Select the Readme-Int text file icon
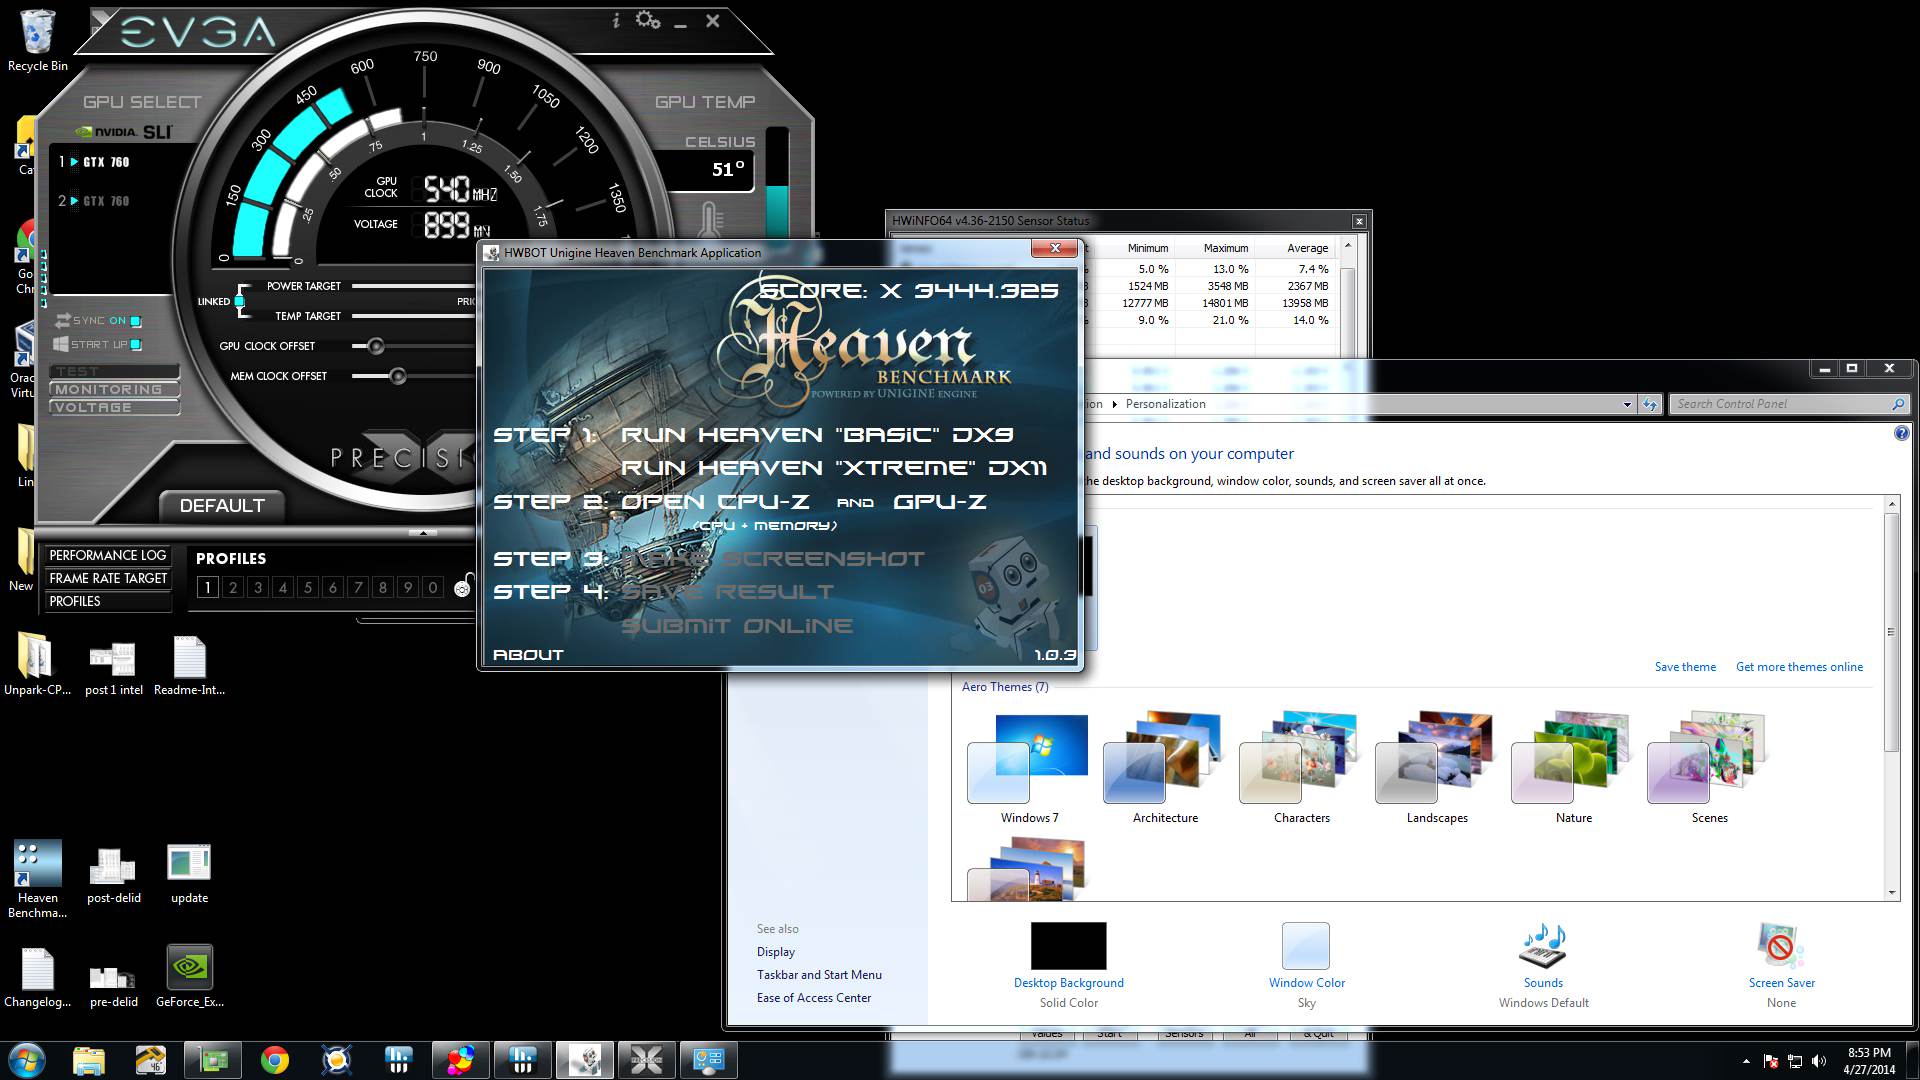The height and width of the screenshot is (1080, 1920). tap(190, 666)
